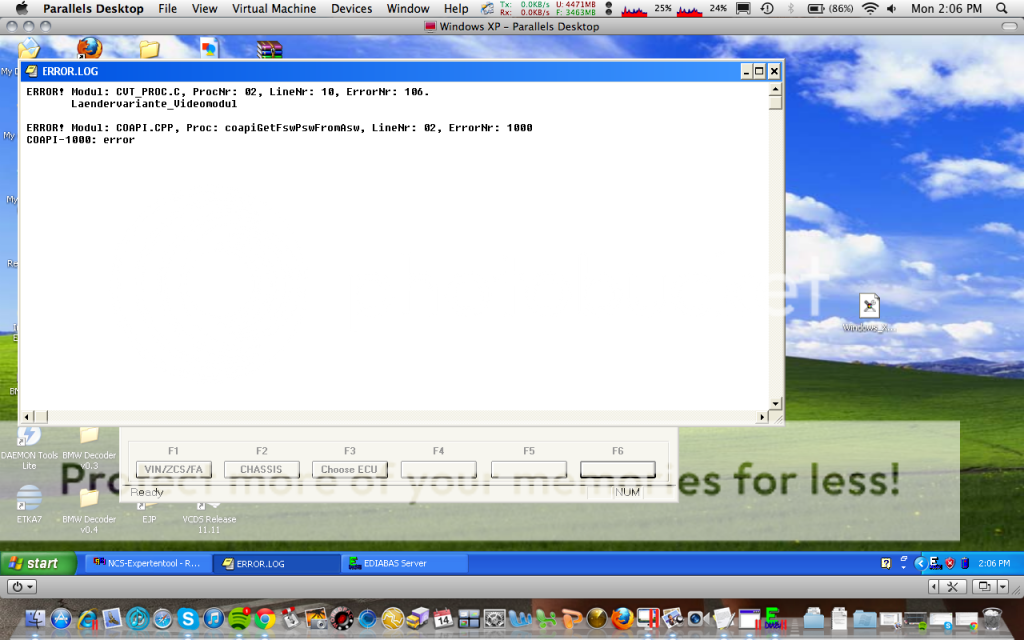Click the Spotlight magnifying glass icon

point(1009,9)
